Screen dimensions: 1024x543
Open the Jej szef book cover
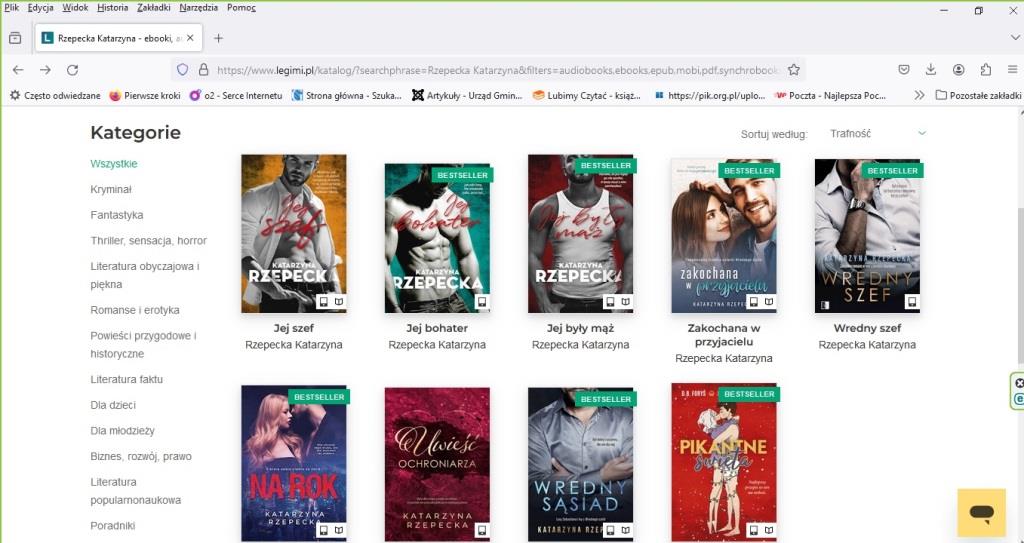pyautogui.click(x=293, y=234)
